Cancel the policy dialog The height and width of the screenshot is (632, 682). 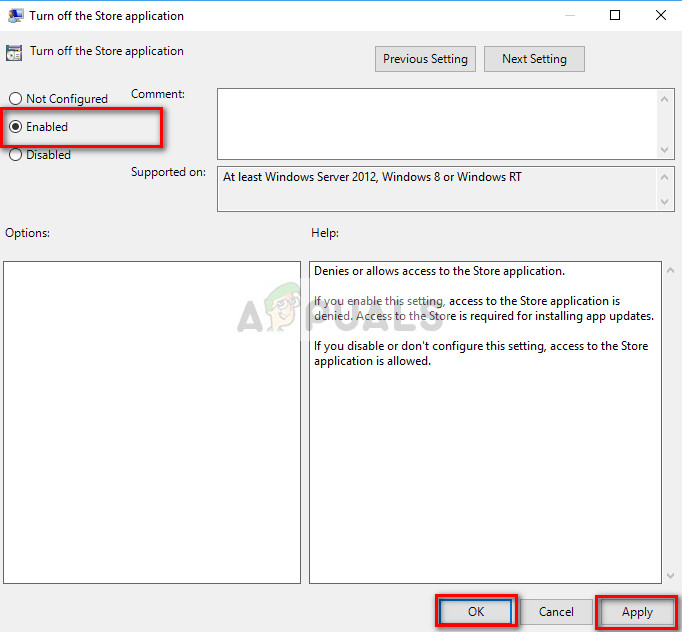556,612
